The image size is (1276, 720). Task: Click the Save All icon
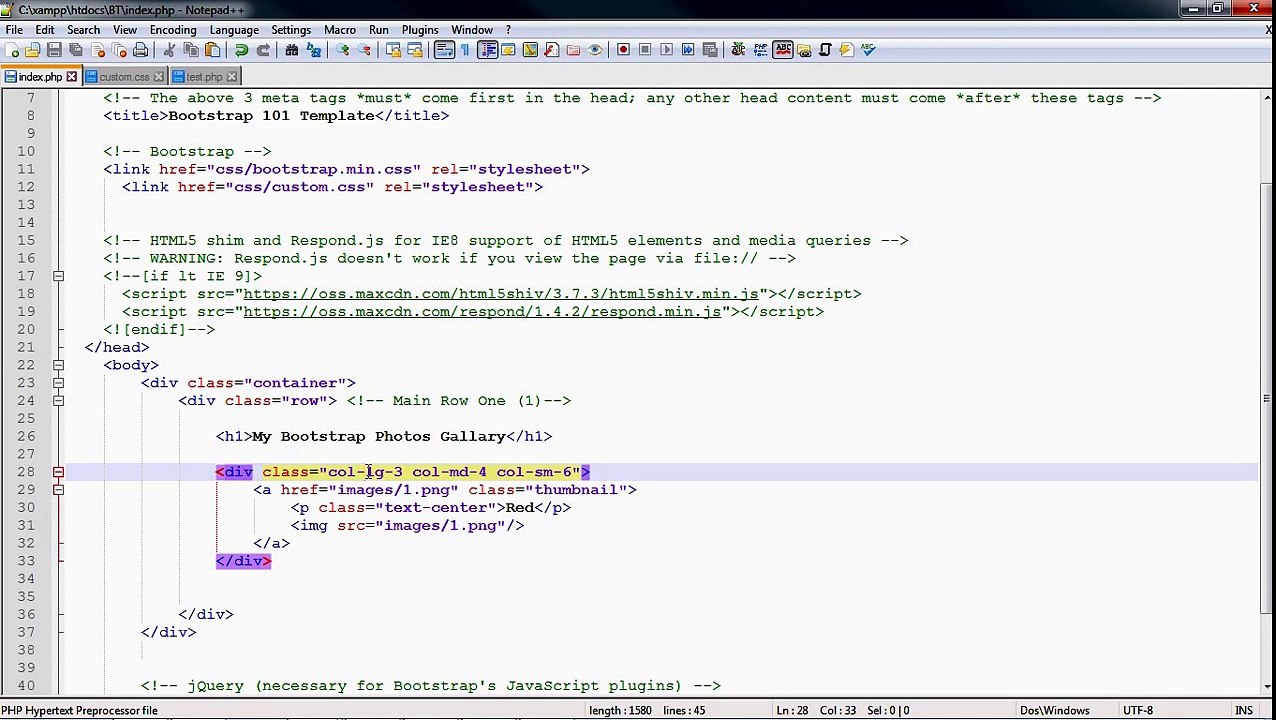[x=76, y=50]
